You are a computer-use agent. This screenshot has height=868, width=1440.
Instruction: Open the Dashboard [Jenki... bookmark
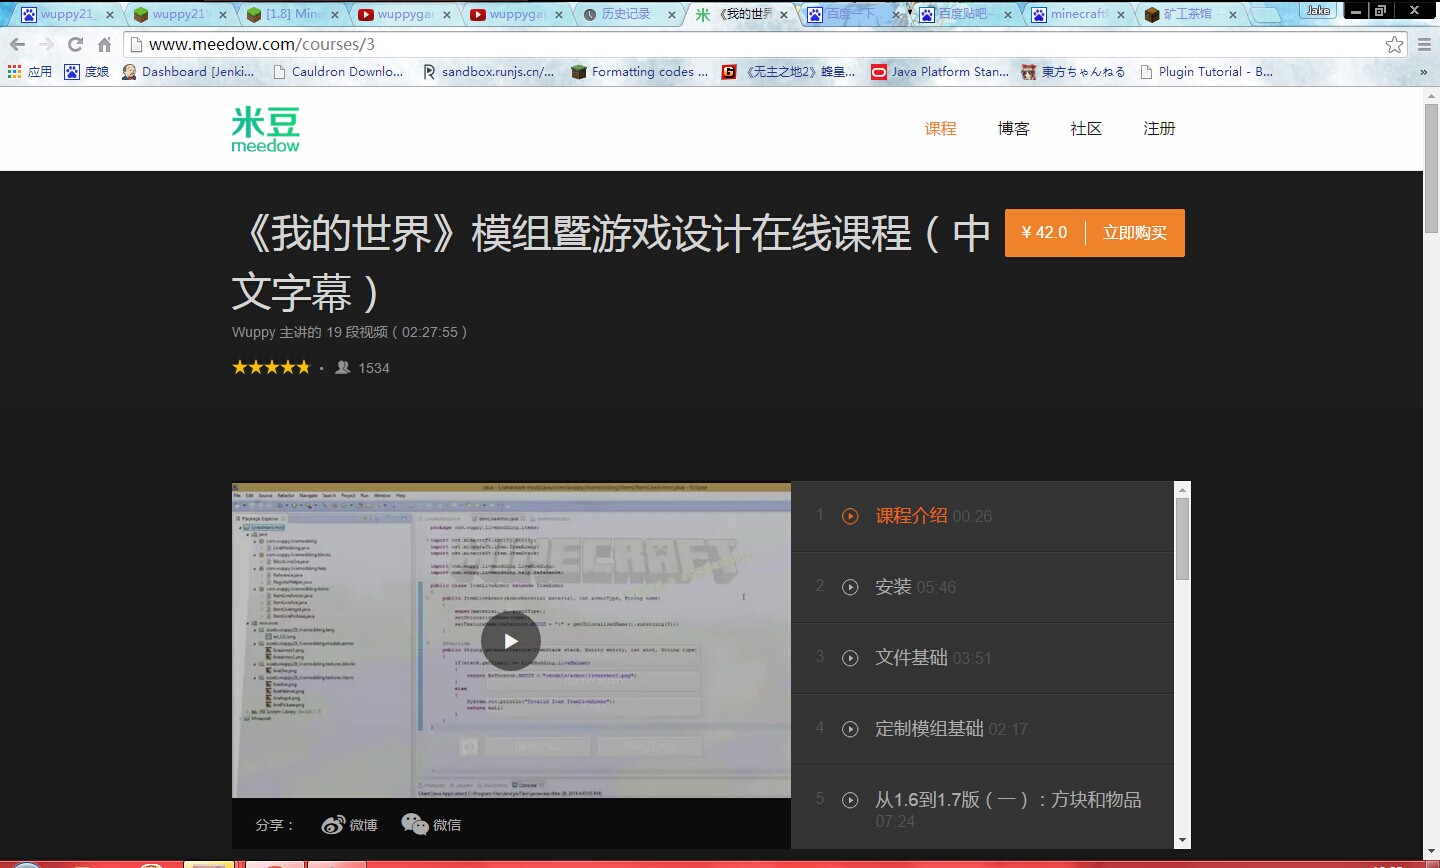pyautogui.click(x=188, y=72)
